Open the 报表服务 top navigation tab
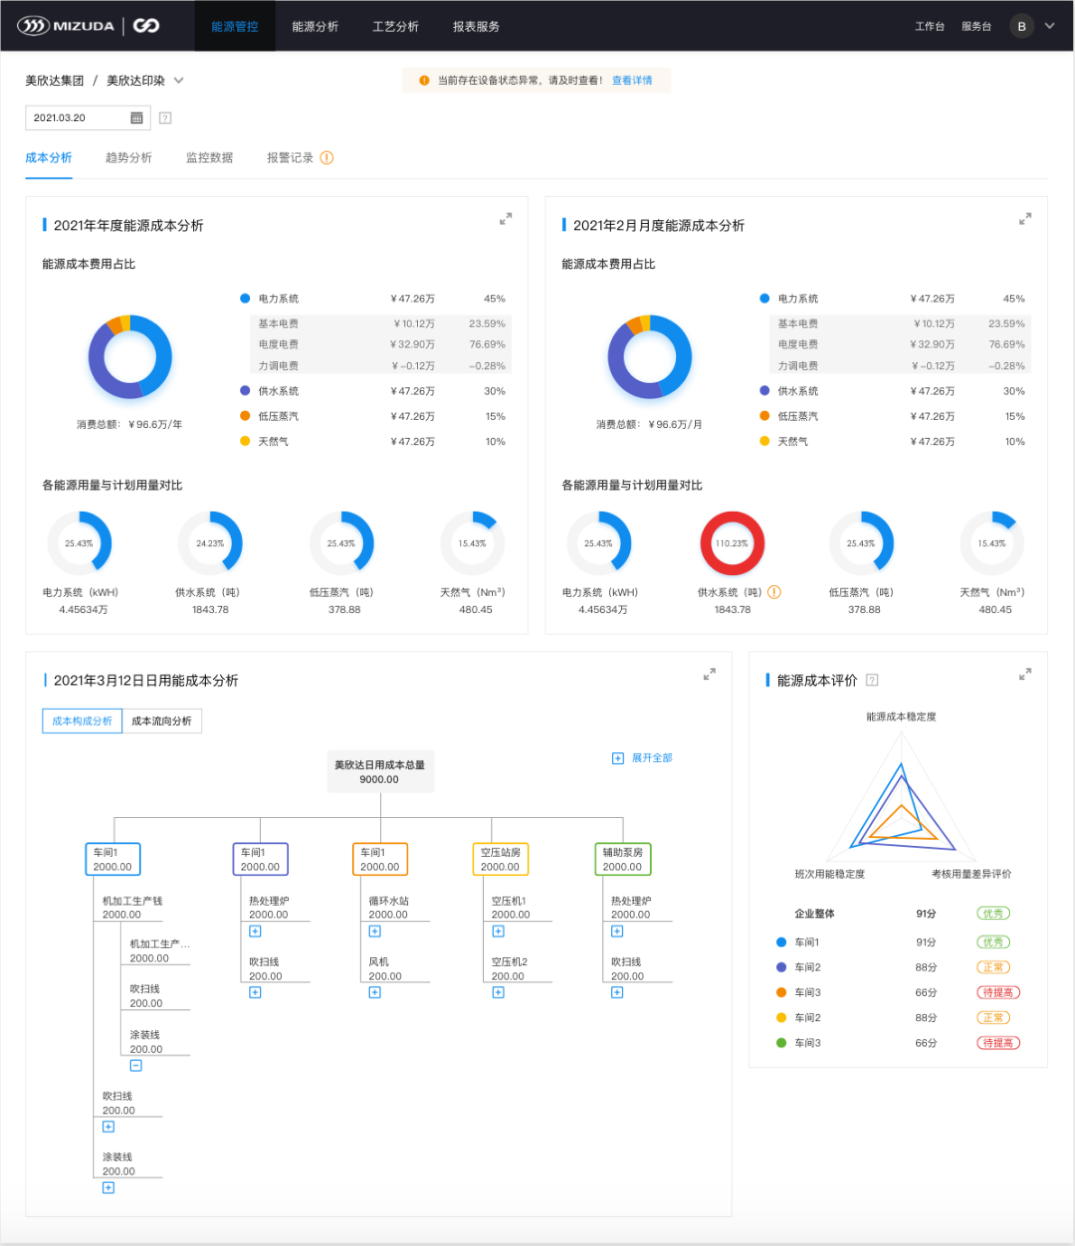This screenshot has width=1075, height=1246. coord(476,26)
